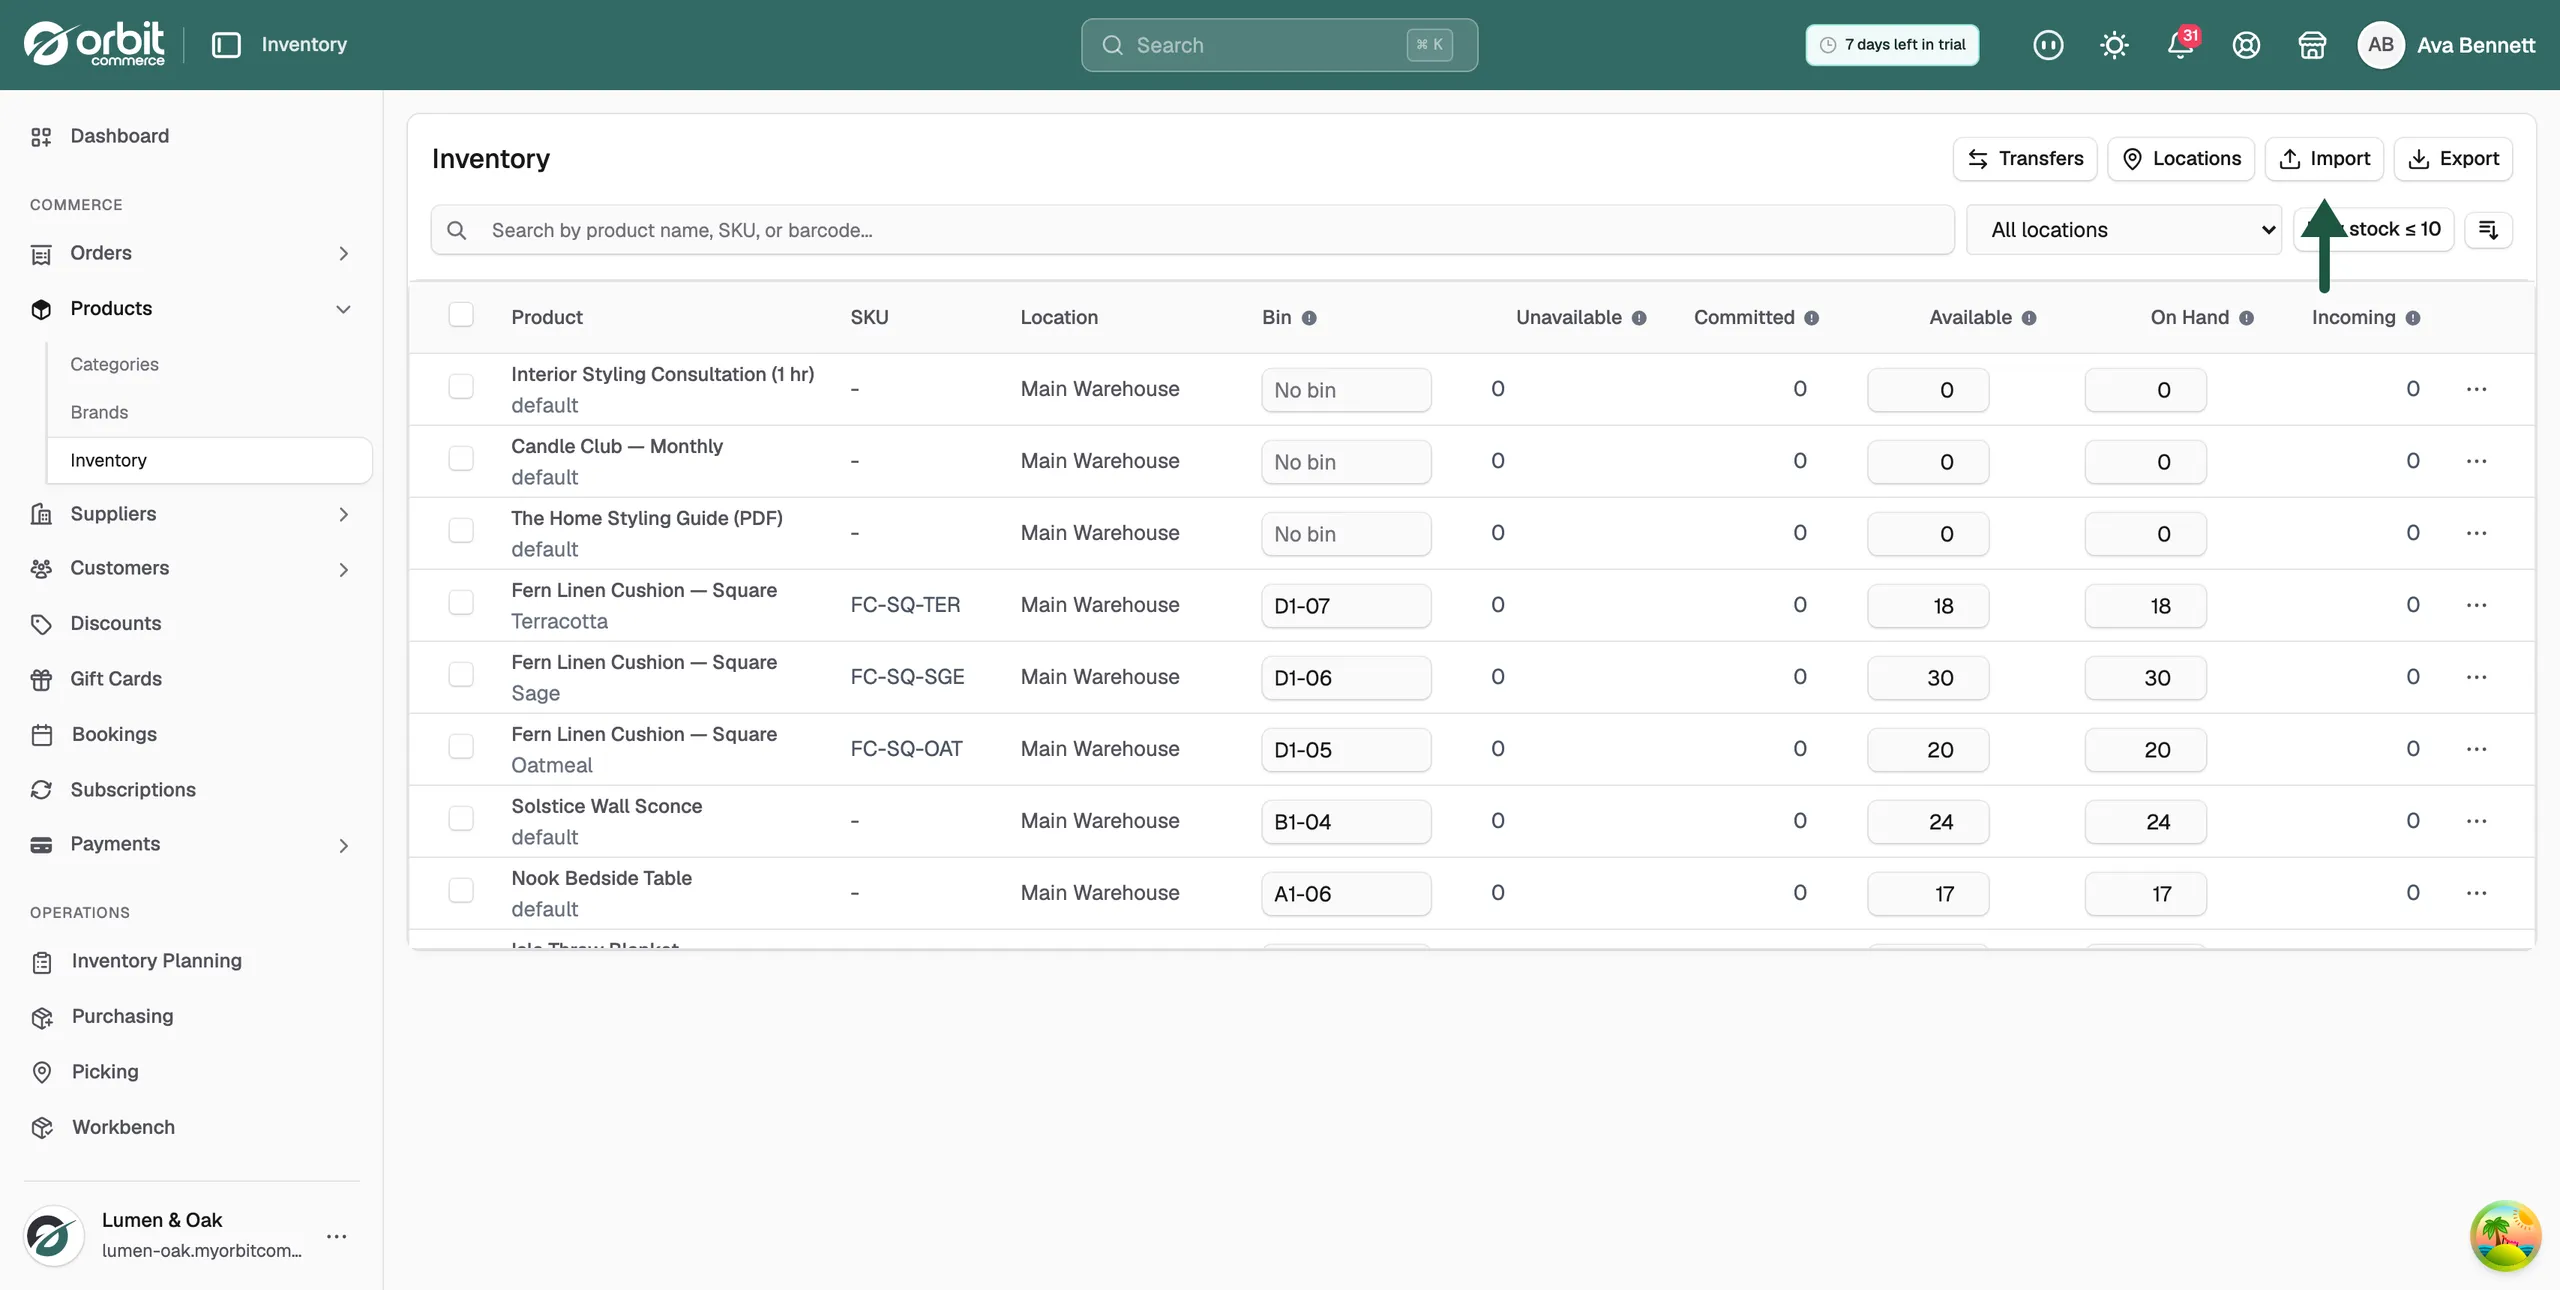Toggle light theme sun icon
This screenshot has width=2560, height=1290.
(x=2114, y=45)
